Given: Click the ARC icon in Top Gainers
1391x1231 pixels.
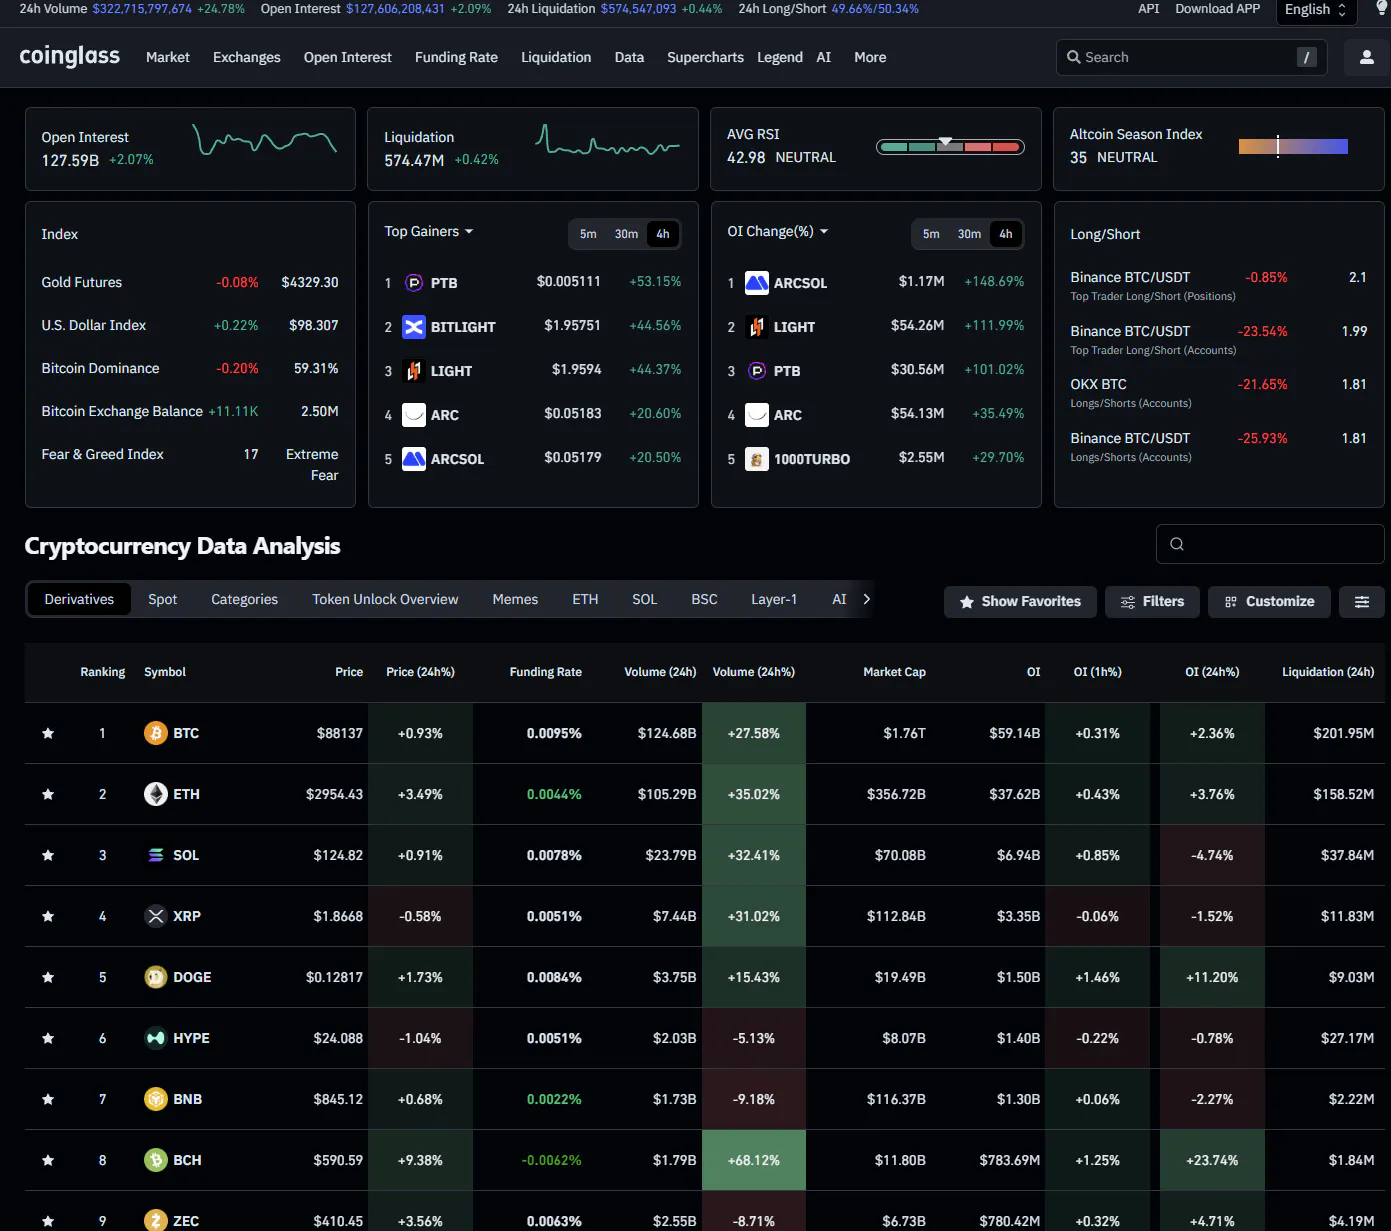Looking at the screenshot, I should coord(414,415).
